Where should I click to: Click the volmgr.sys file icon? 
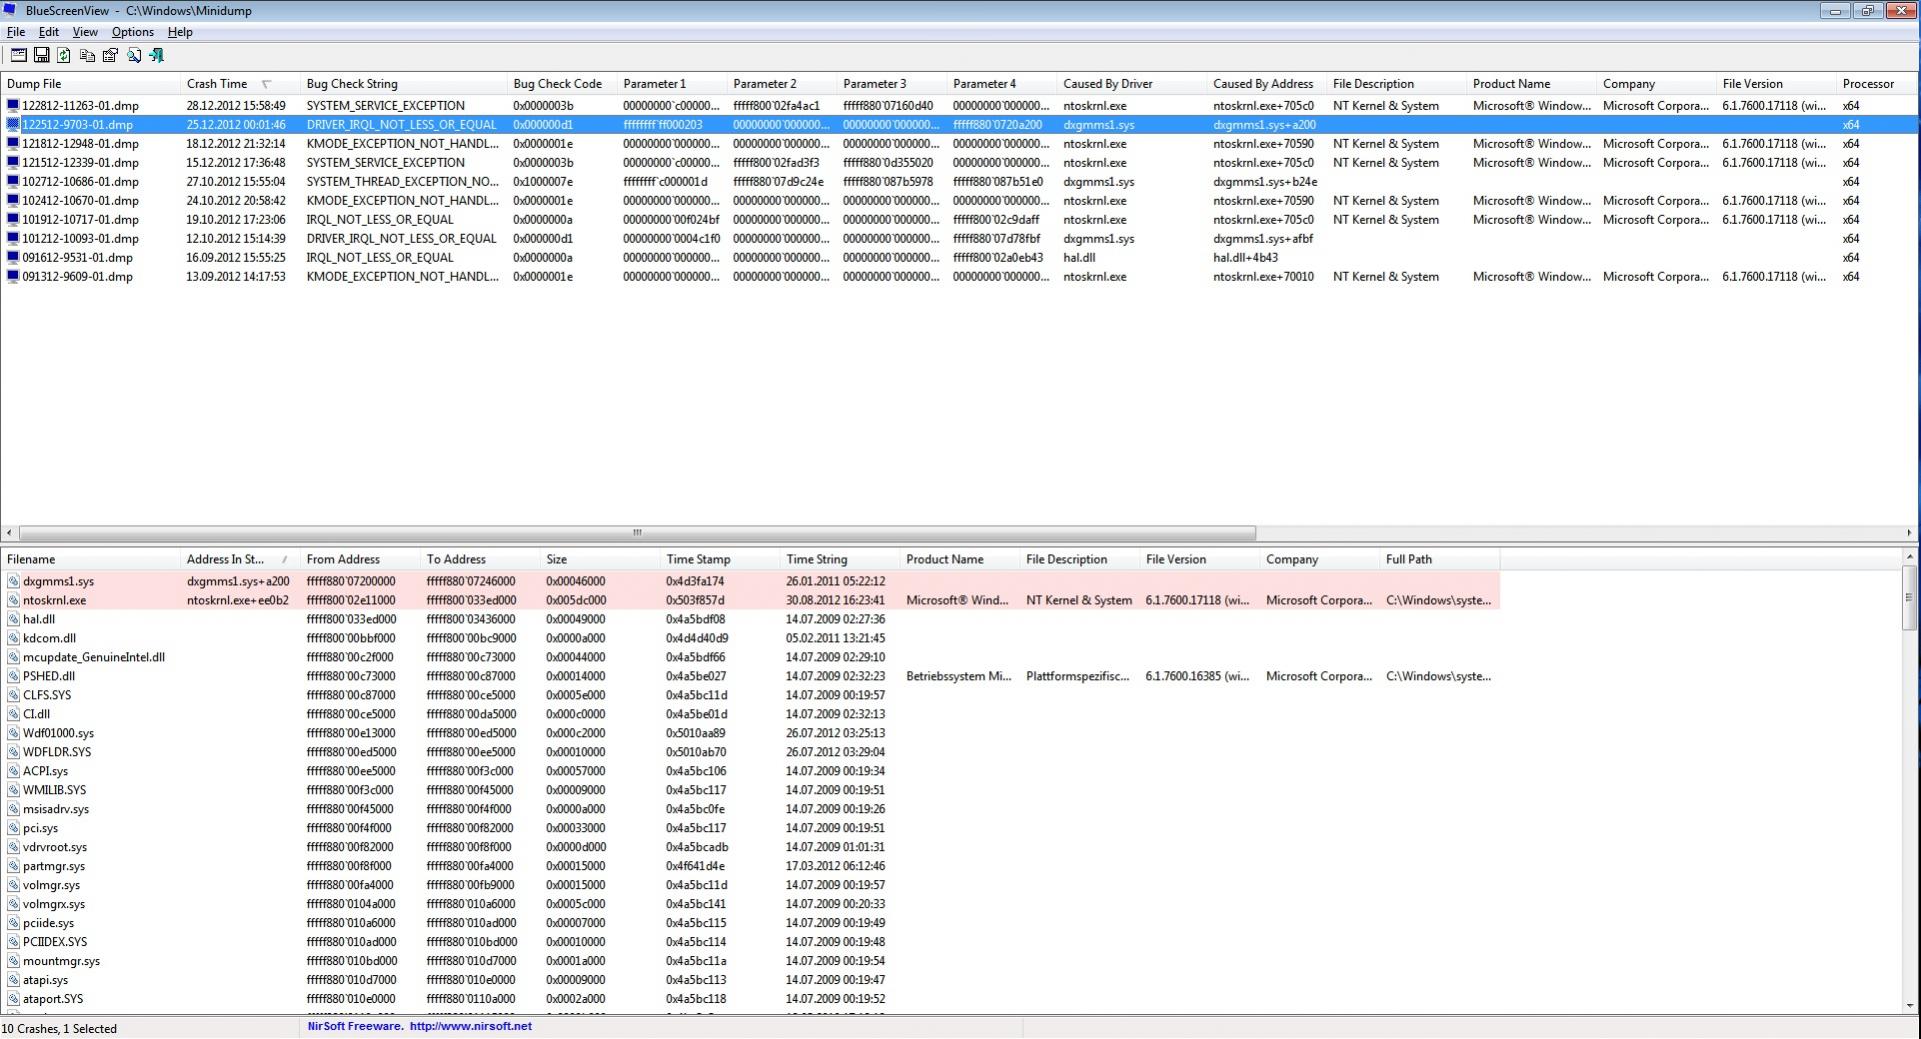(x=13, y=886)
